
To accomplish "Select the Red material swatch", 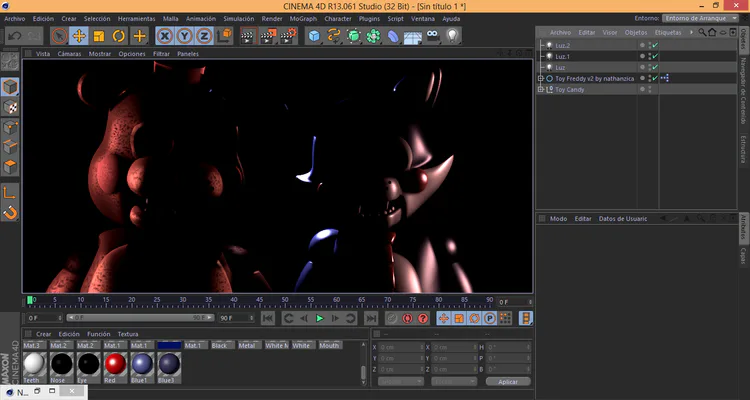I will click(115, 367).
